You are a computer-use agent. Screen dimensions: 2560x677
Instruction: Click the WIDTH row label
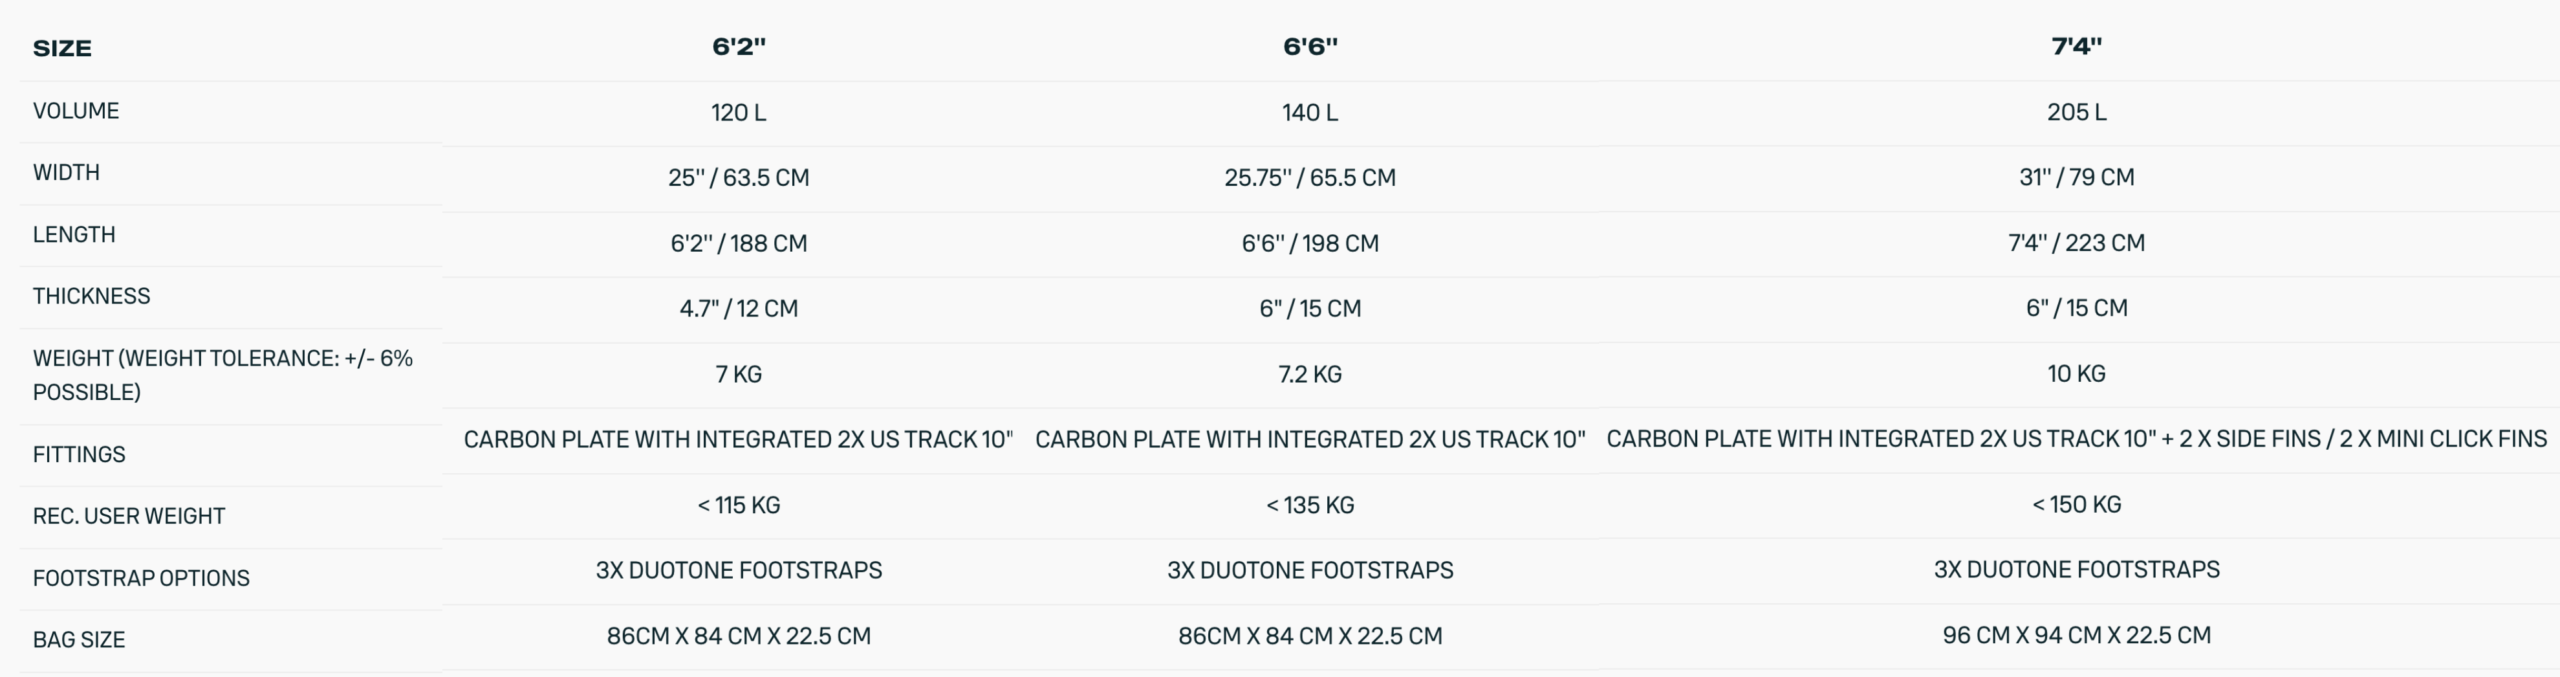(x=66, y=172)
